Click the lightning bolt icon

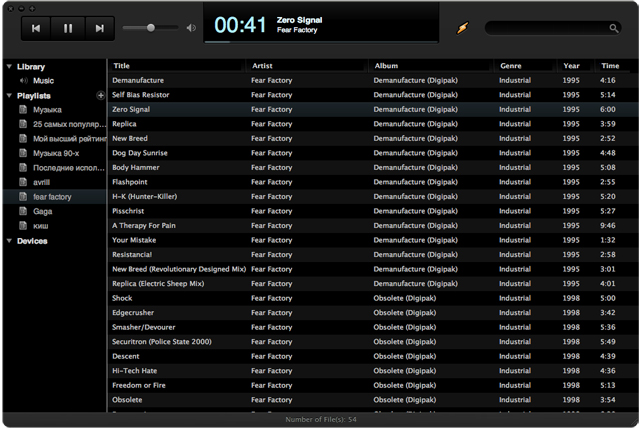coord(462,28)
